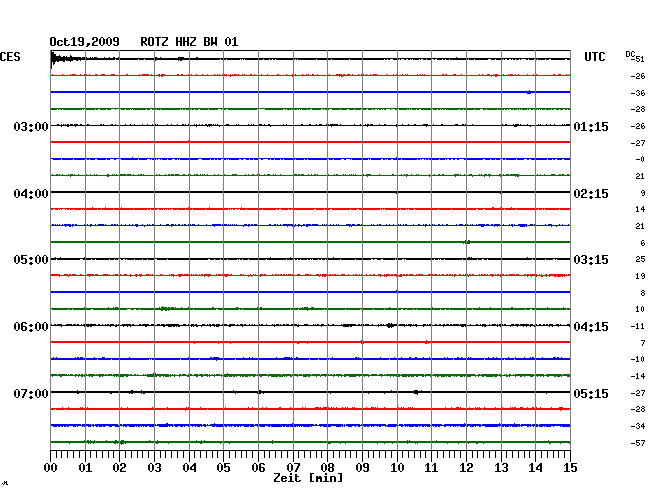
Task: Click the DC offset value 51
Action: pos(640,59)
